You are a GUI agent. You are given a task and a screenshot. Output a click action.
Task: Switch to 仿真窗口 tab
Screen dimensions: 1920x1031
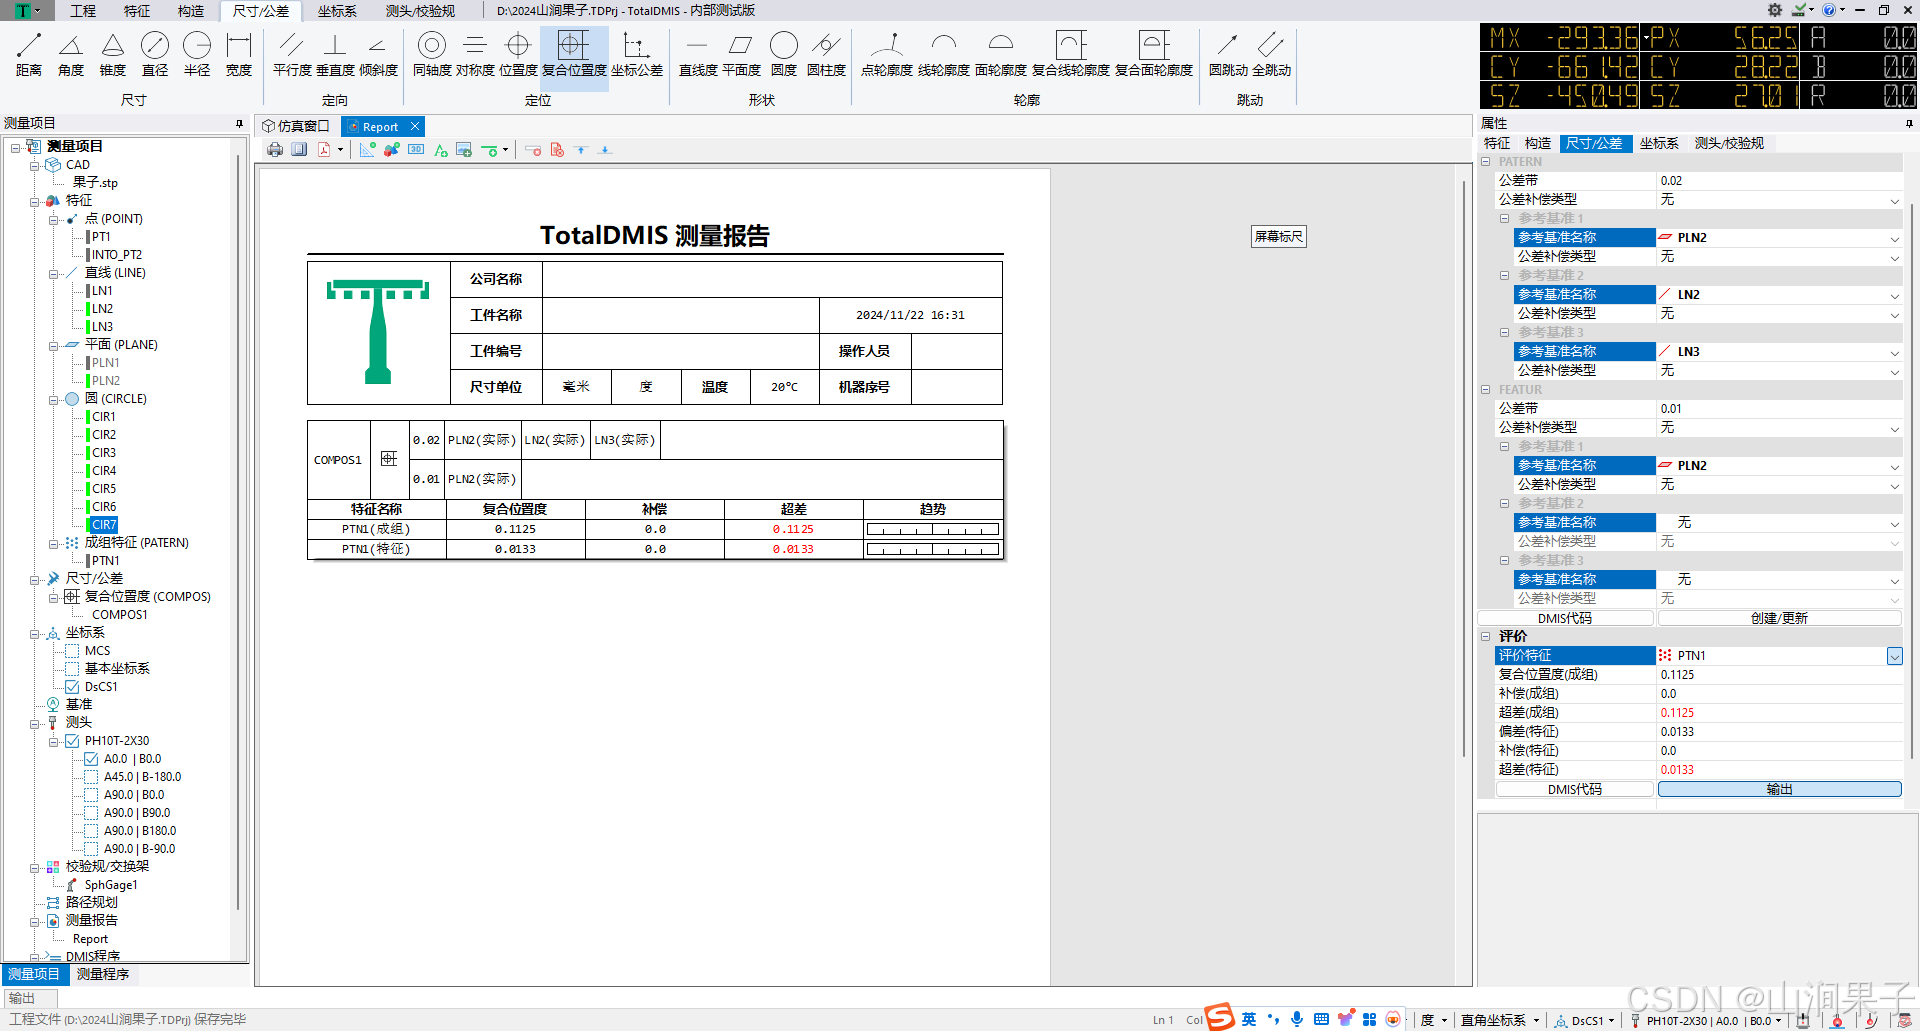[297, 126]
